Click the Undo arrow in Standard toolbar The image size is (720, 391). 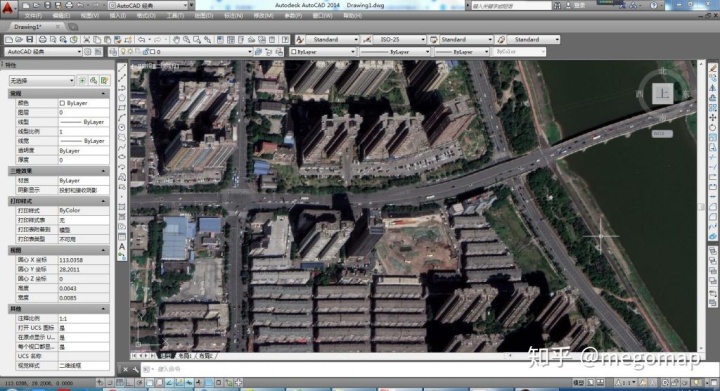pos(142,40)
